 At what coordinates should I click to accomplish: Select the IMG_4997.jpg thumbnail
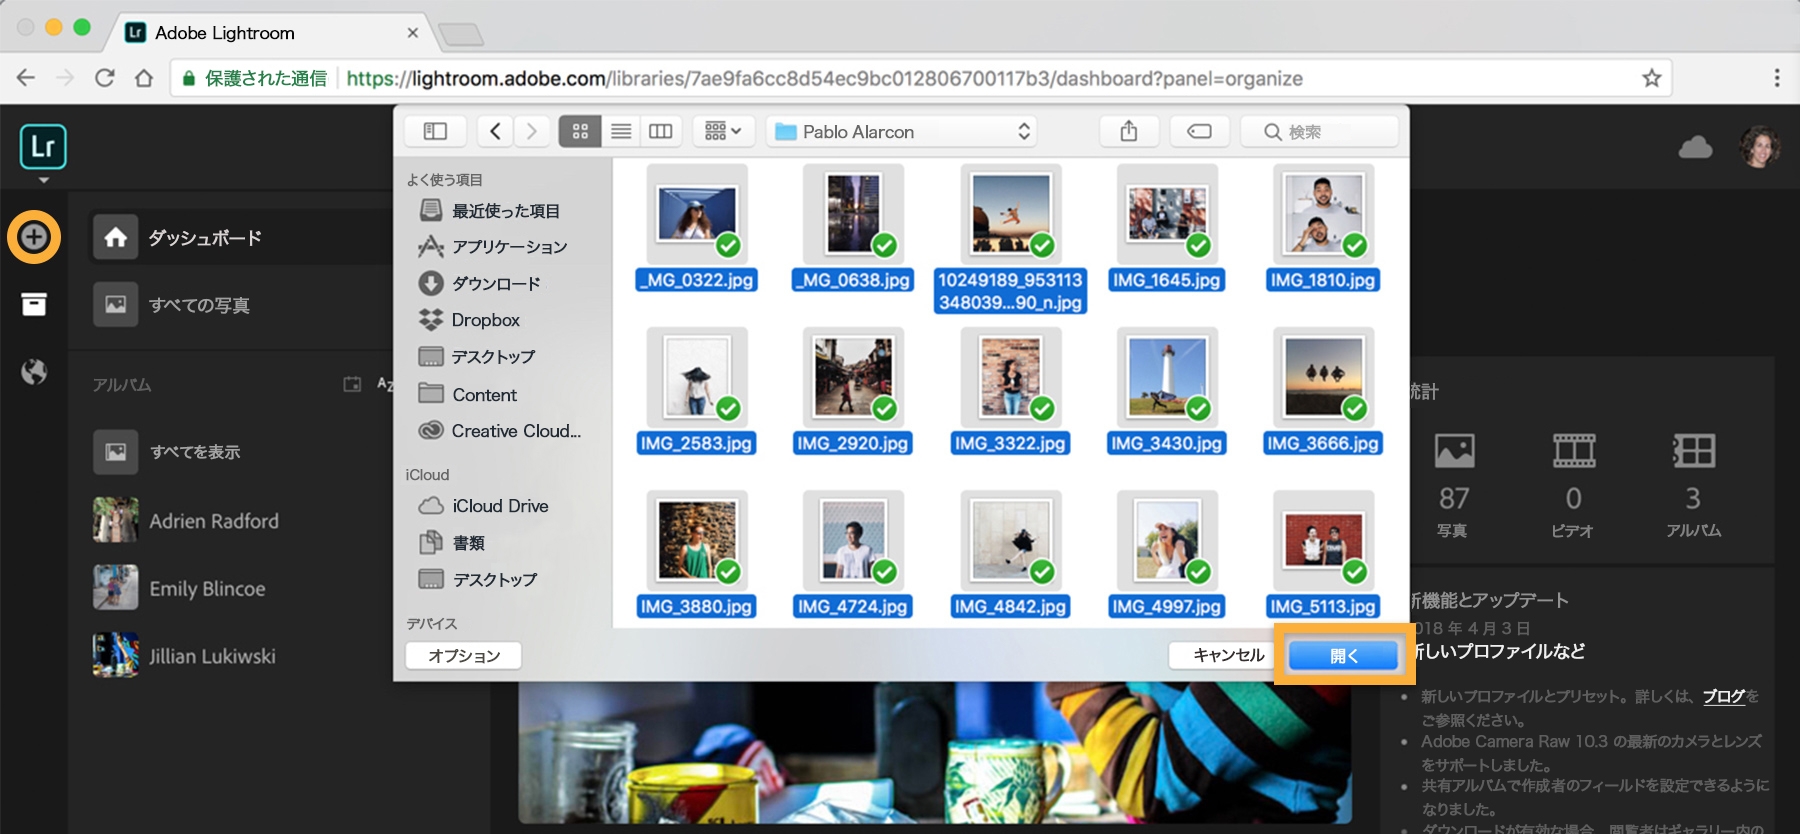coord(1167,539)
